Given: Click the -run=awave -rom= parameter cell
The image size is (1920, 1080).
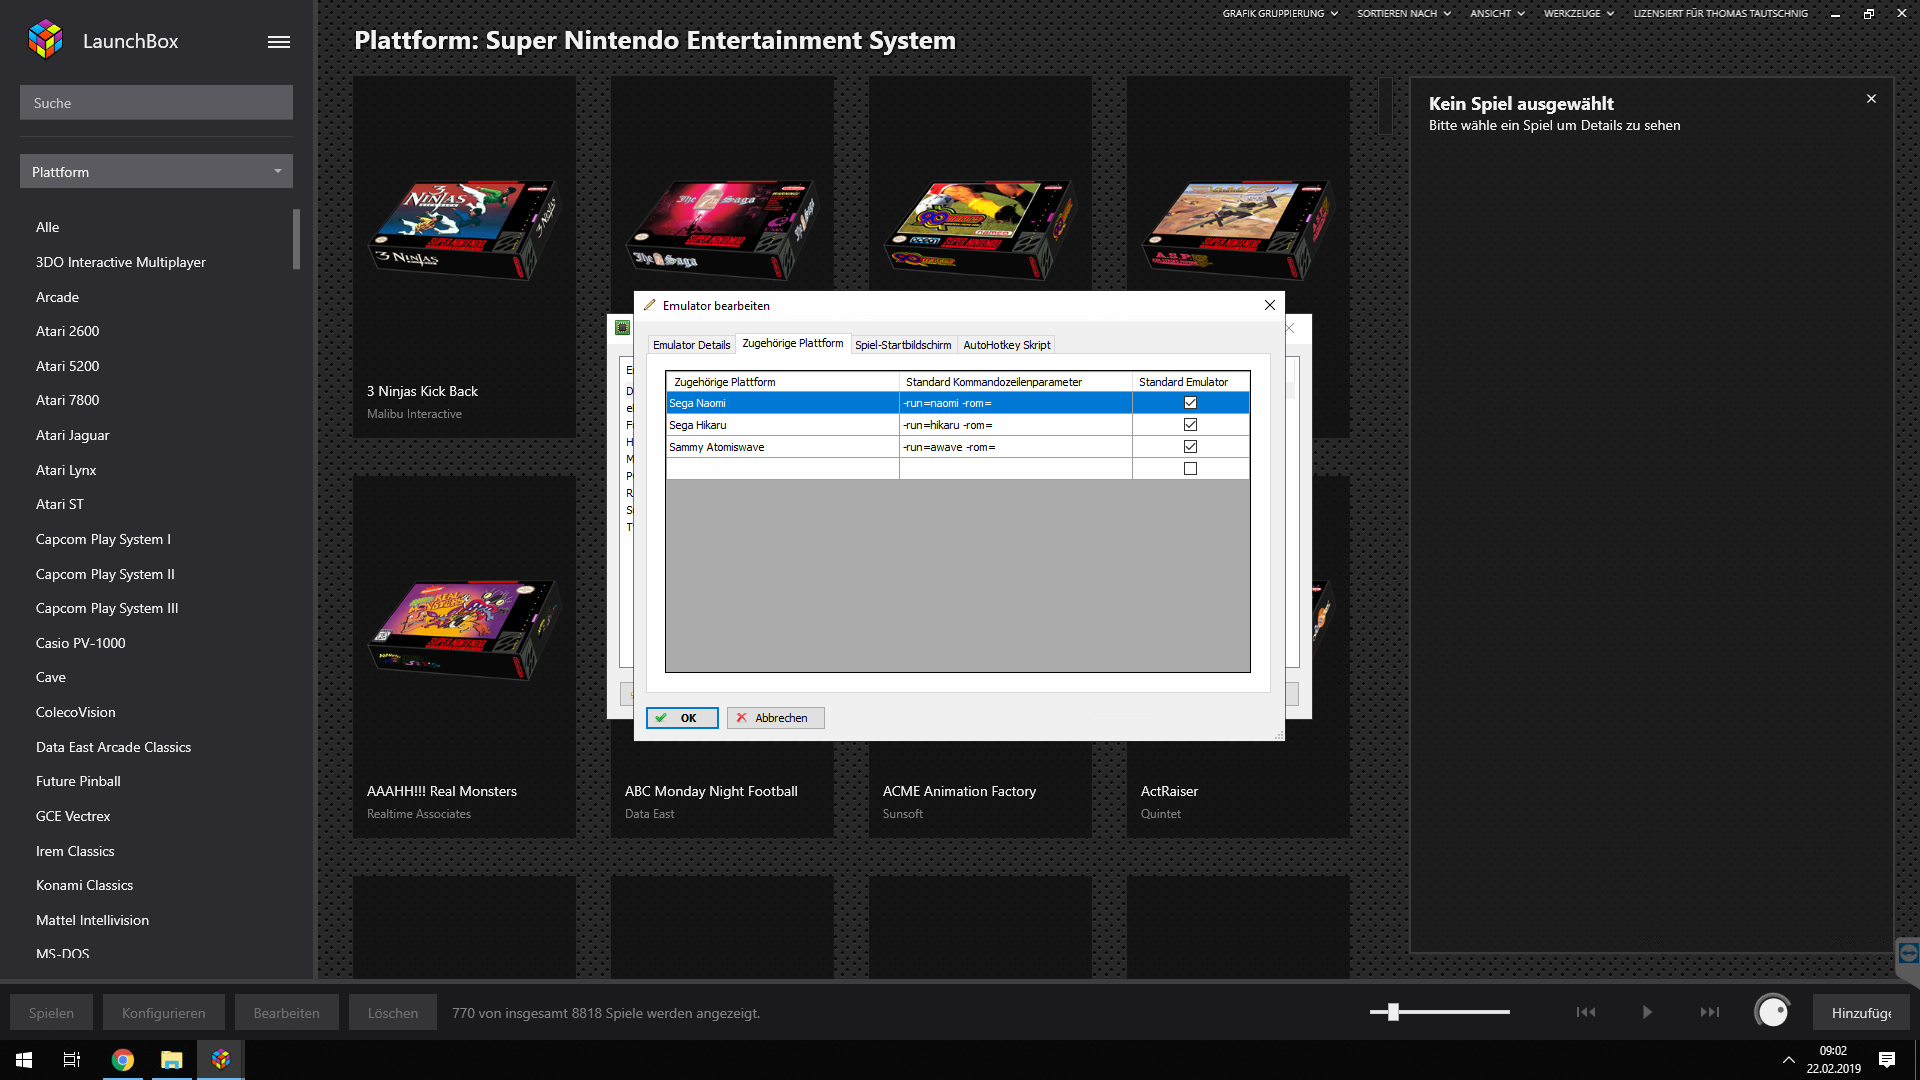Looking at the screenshot, I should click(x=1015, y=447).
